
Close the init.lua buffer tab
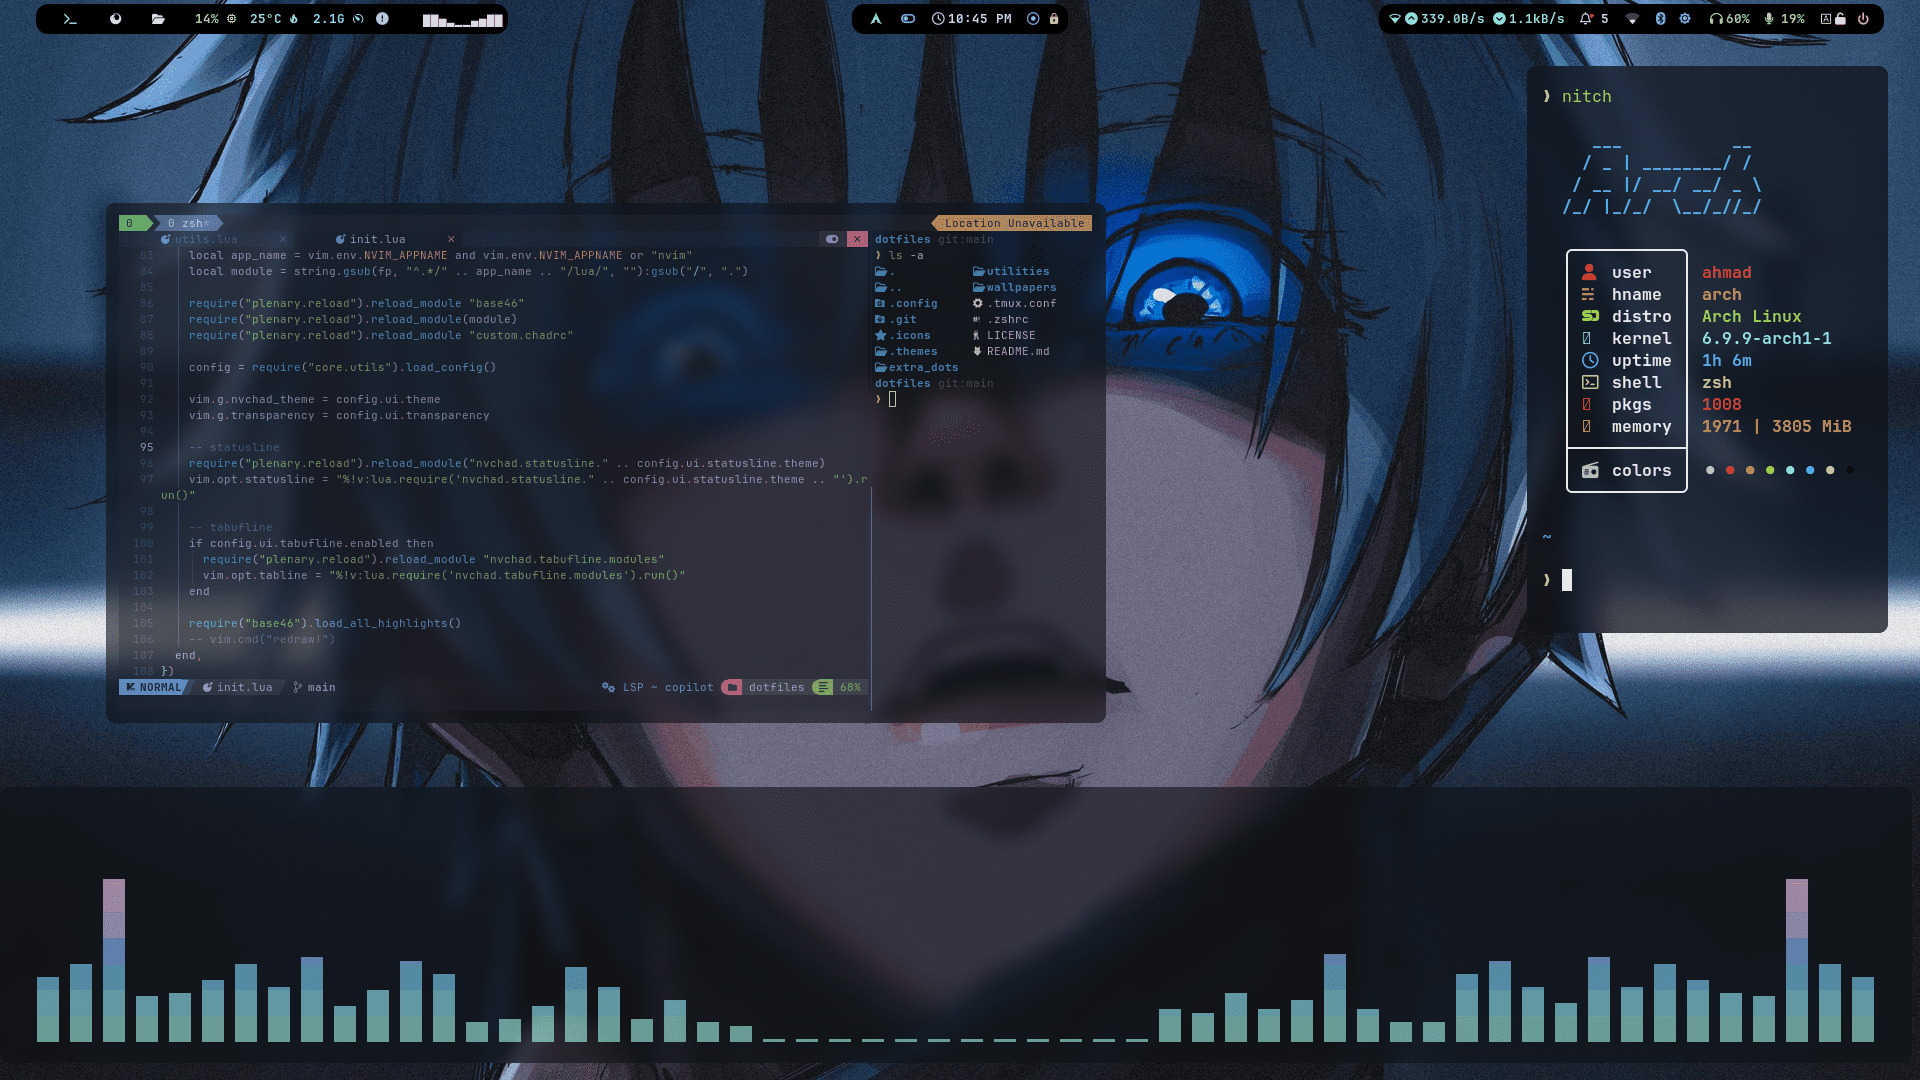[x=451, y=239]
